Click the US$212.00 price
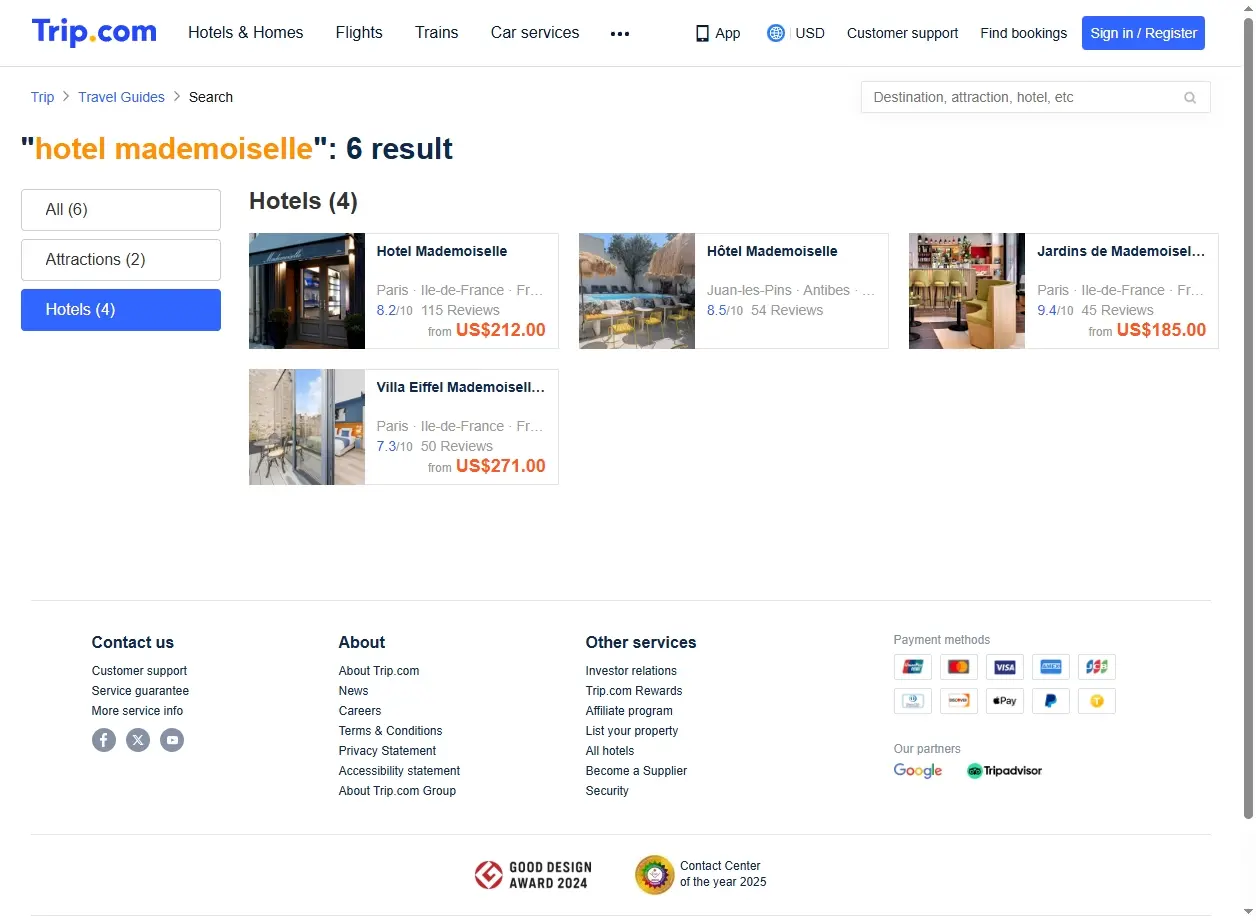1256x921 pixels. (501, 330)
